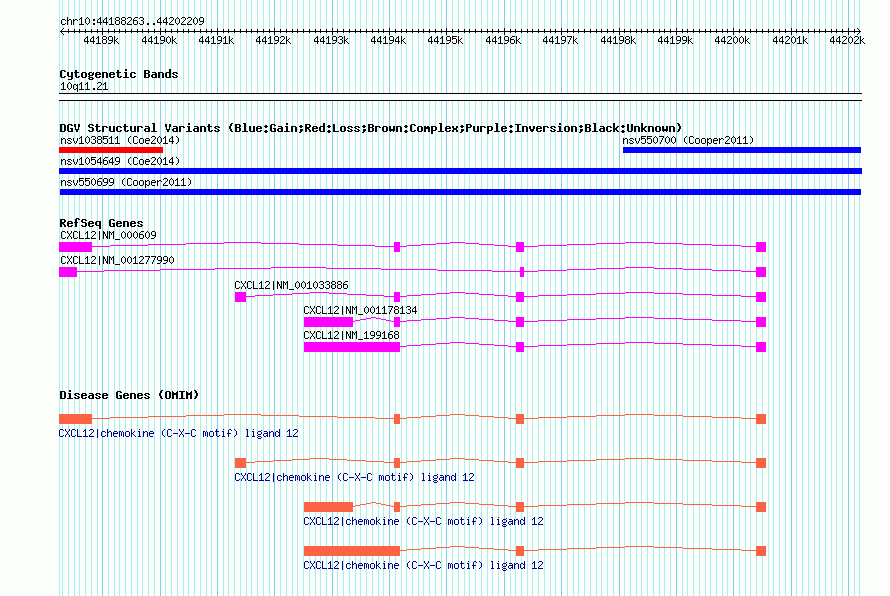This screenshot has width=890, height=596.
Task: Click the 44189k ruler tick label
Action: coord(101,40)
